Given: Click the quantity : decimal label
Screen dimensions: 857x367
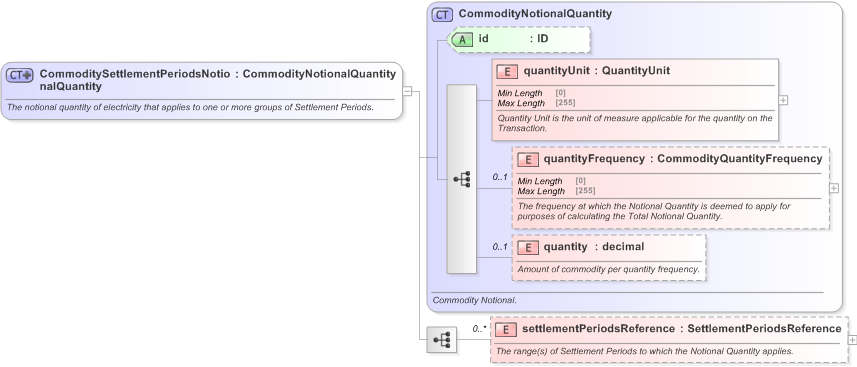Looking at the screenshot, I should pyautogui.click(x=594, y=247).
